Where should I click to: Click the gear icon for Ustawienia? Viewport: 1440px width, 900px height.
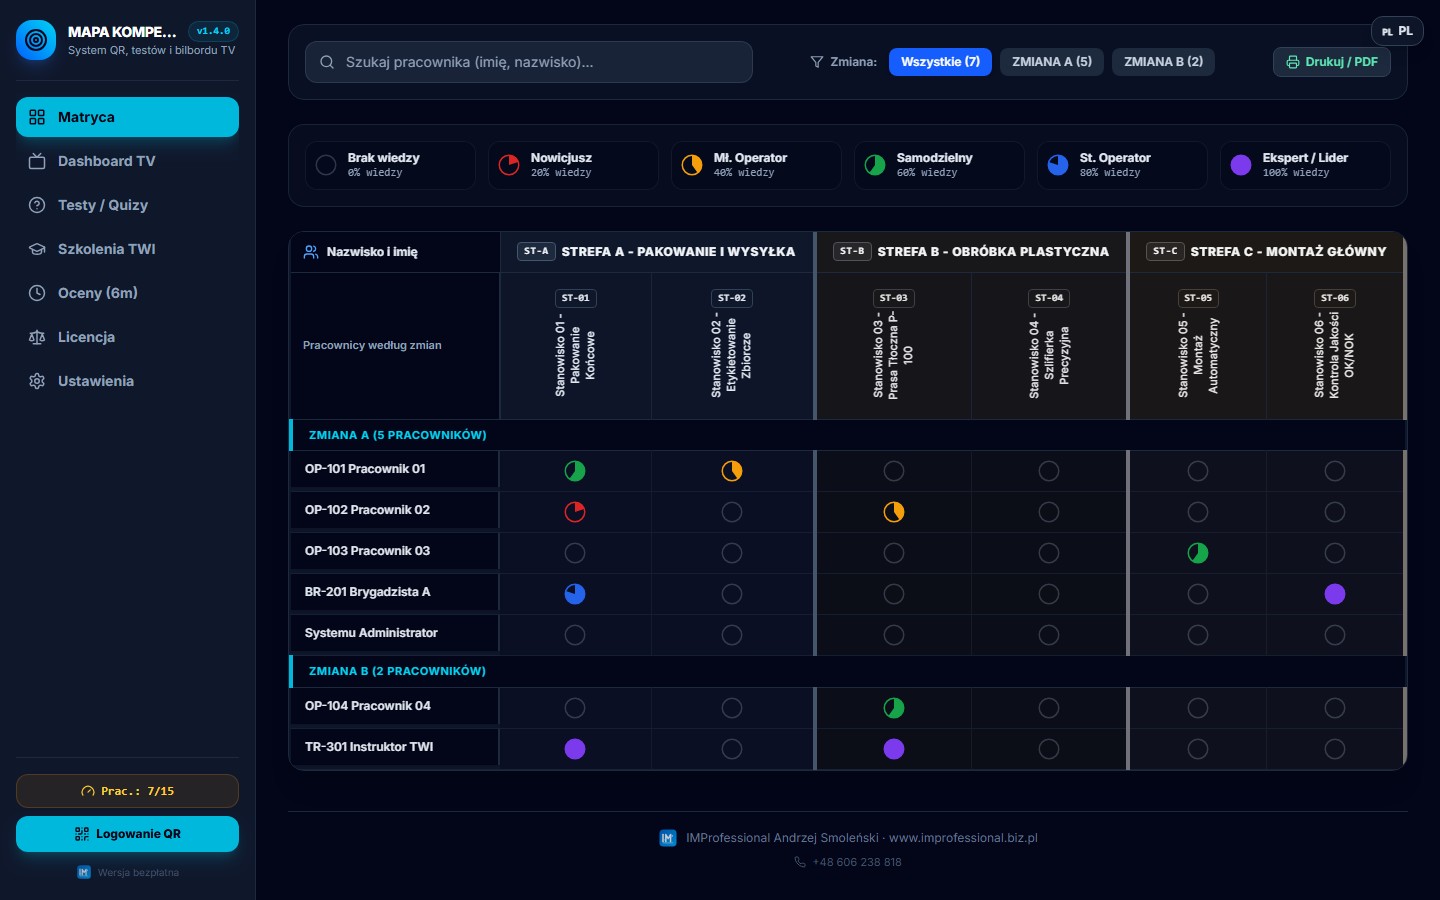(37, 381)
